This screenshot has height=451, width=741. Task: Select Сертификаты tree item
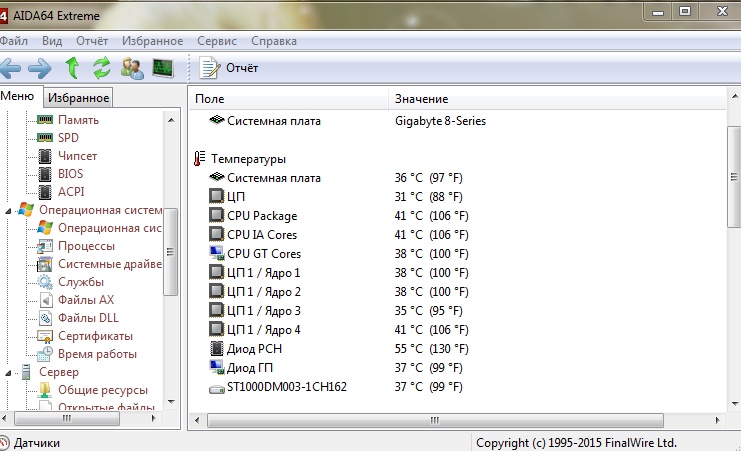pos(95,336)
